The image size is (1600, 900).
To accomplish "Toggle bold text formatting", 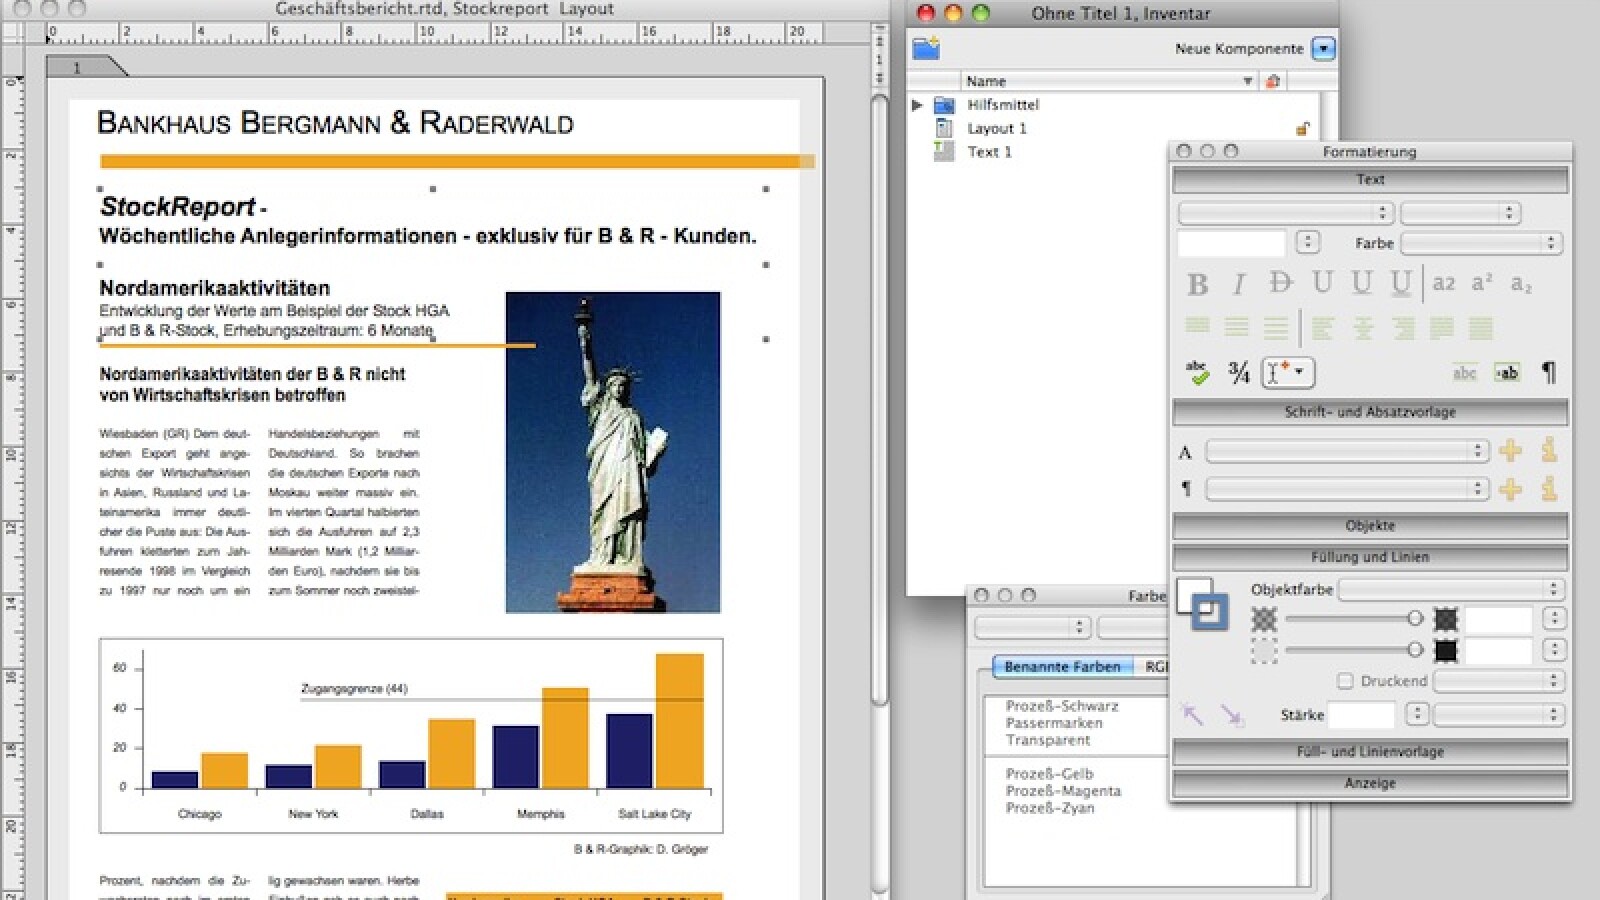I will pyautogui.click(x=1197, y=285).
